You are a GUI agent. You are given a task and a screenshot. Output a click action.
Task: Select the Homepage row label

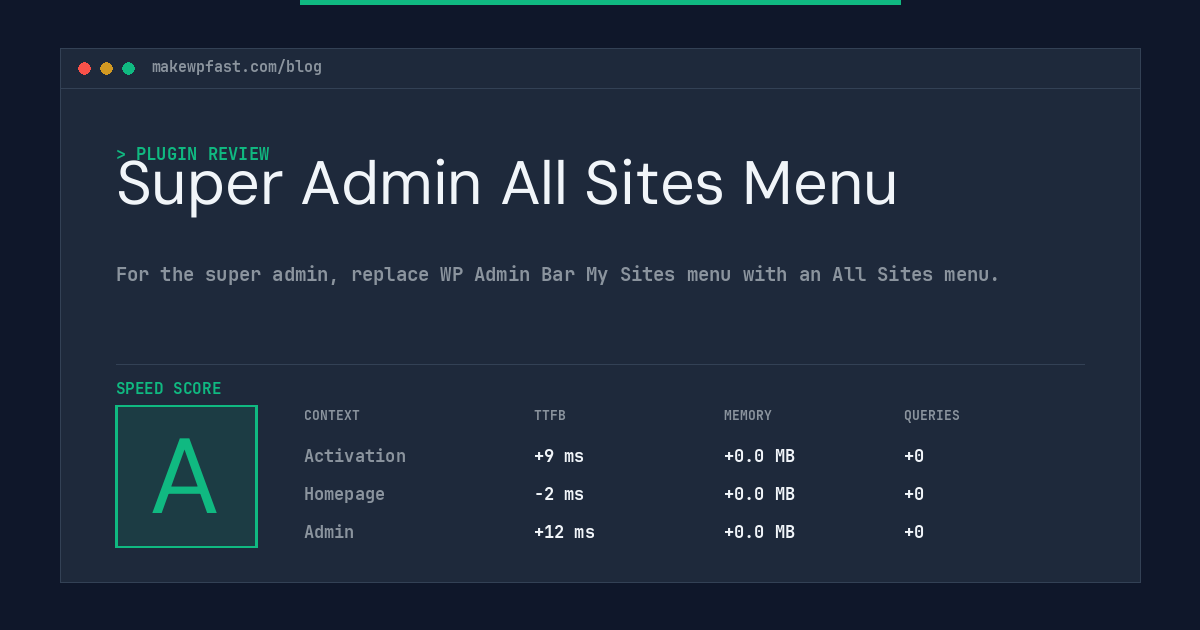344,494
